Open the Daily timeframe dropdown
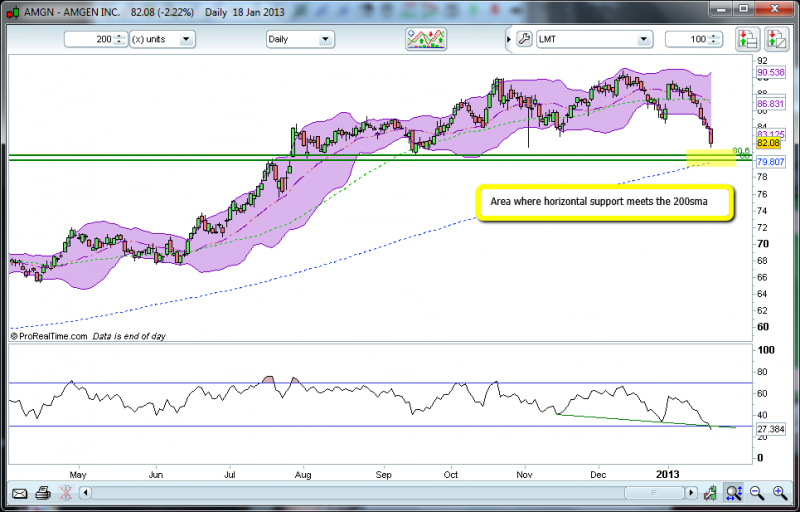Image resolution: width=800 pixels, height=512 pixels. coord(325,40)
